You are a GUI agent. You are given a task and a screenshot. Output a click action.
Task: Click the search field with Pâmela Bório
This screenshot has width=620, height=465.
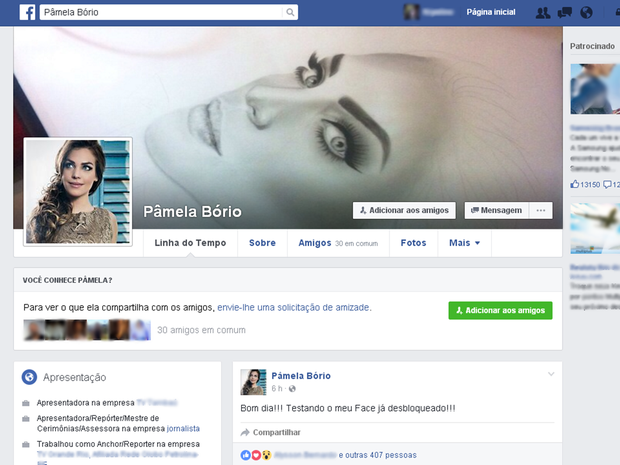pyautogui.click(x=160, y=13)
